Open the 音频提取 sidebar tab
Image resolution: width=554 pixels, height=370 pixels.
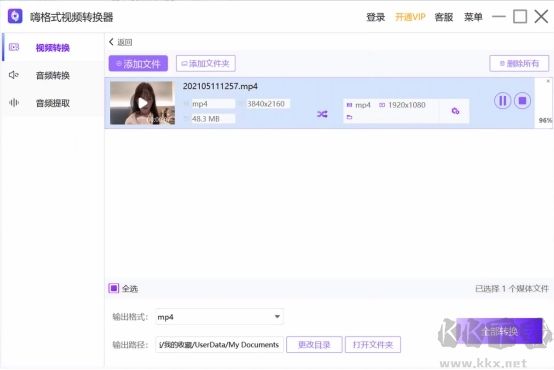pyautogui.click(x=52, y=103)
